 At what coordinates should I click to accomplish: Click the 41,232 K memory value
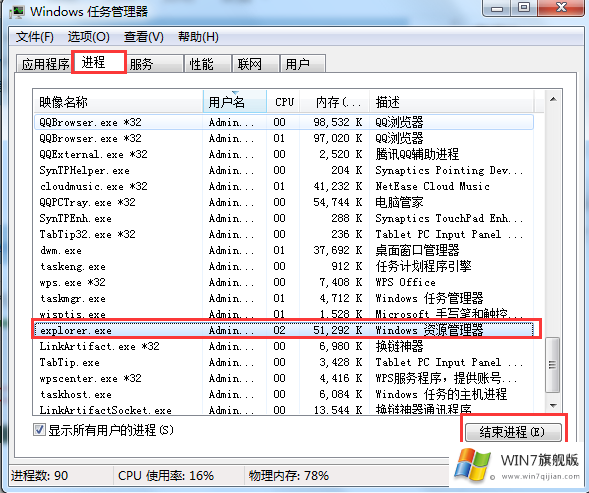pos(337,186)
